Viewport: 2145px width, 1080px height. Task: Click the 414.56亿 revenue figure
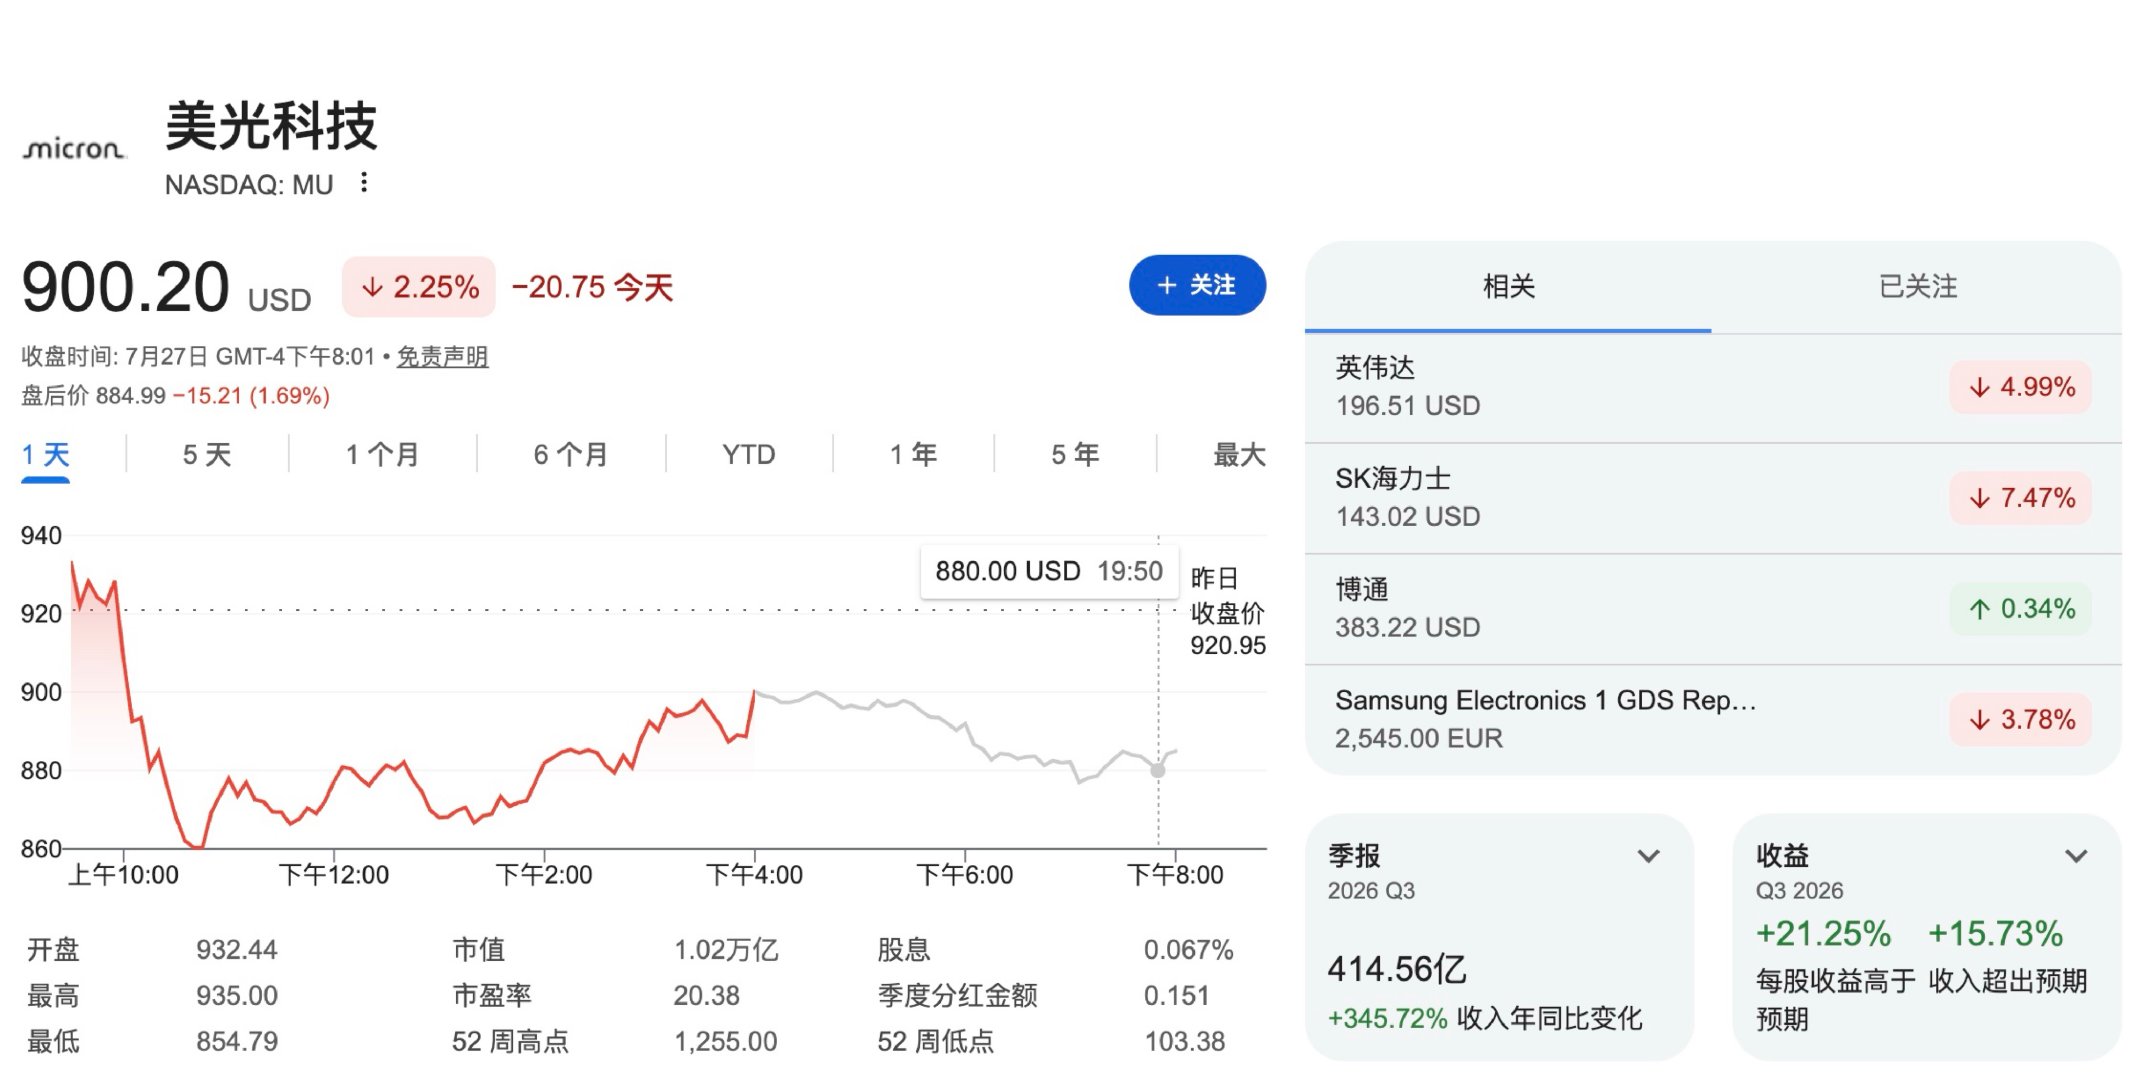1396,969
